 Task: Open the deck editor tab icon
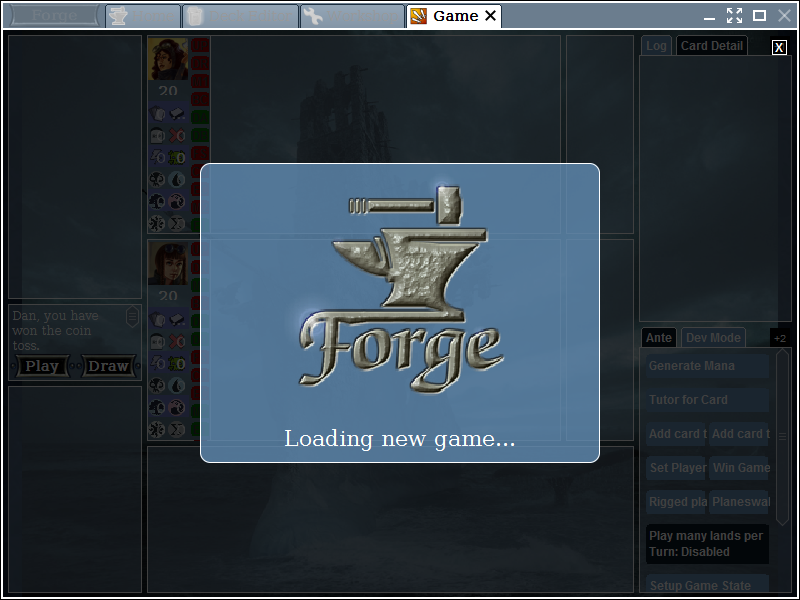(240, 16)
